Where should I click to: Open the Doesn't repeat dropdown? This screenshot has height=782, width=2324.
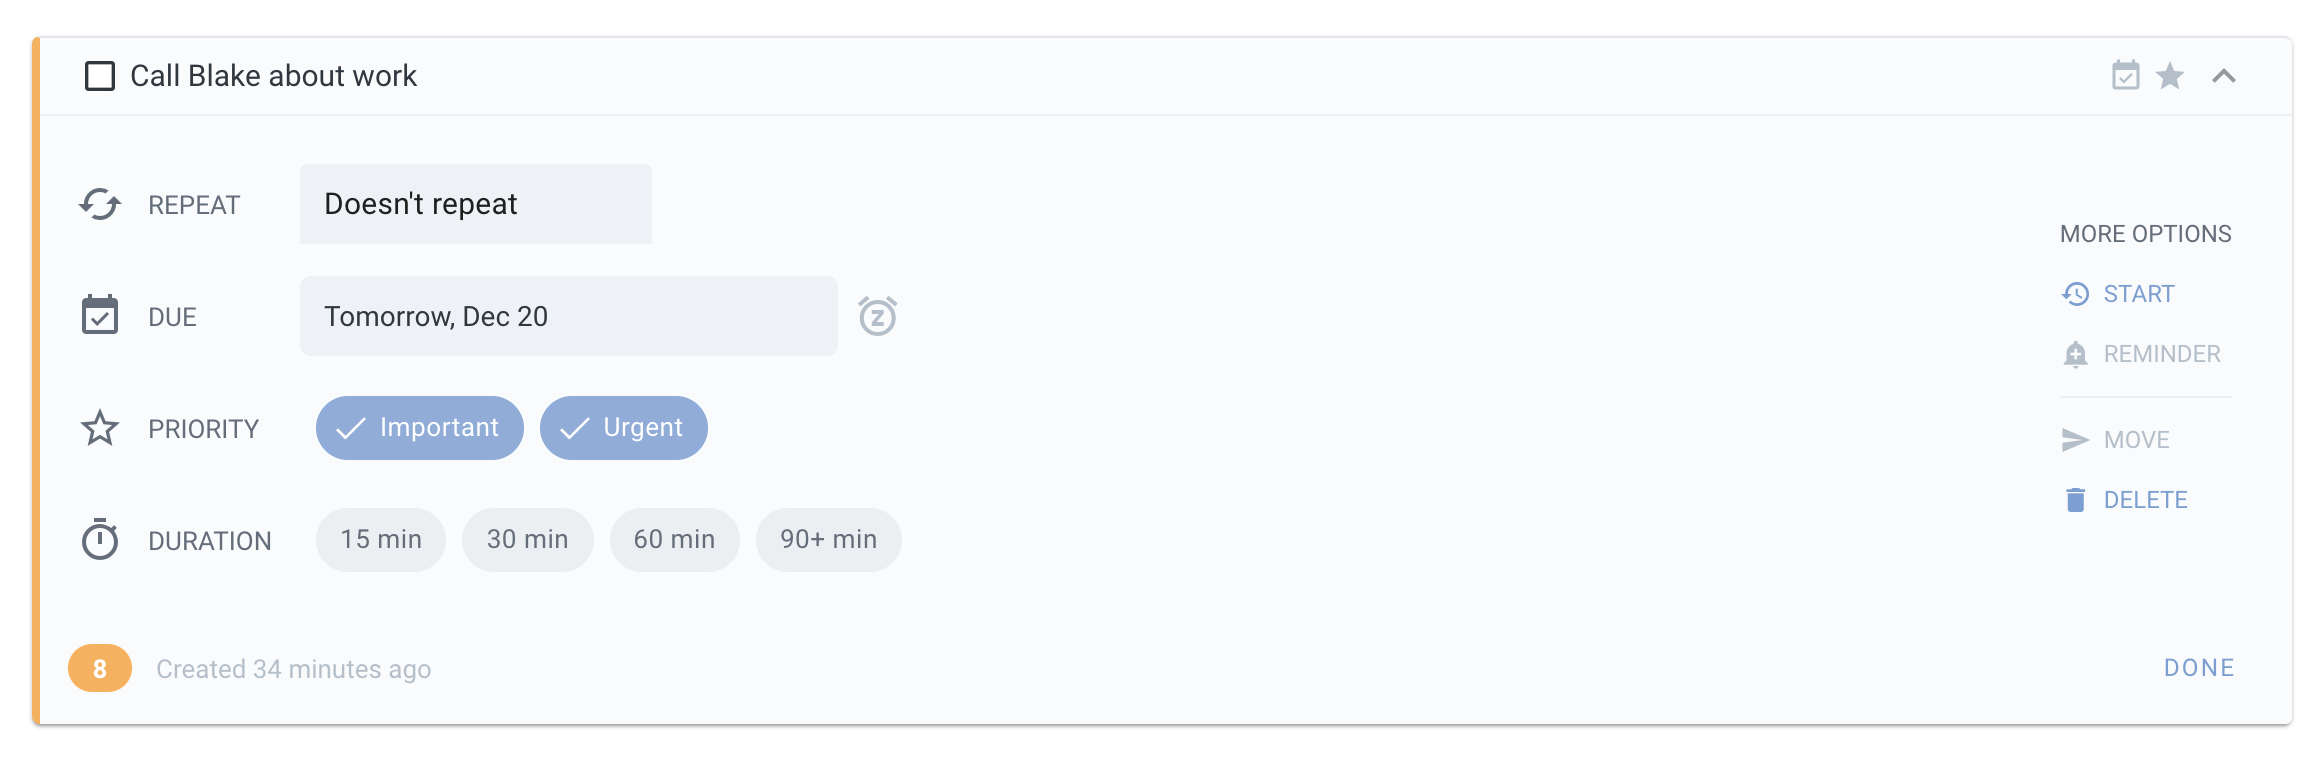pyautogui.click(x=475, y=203)
